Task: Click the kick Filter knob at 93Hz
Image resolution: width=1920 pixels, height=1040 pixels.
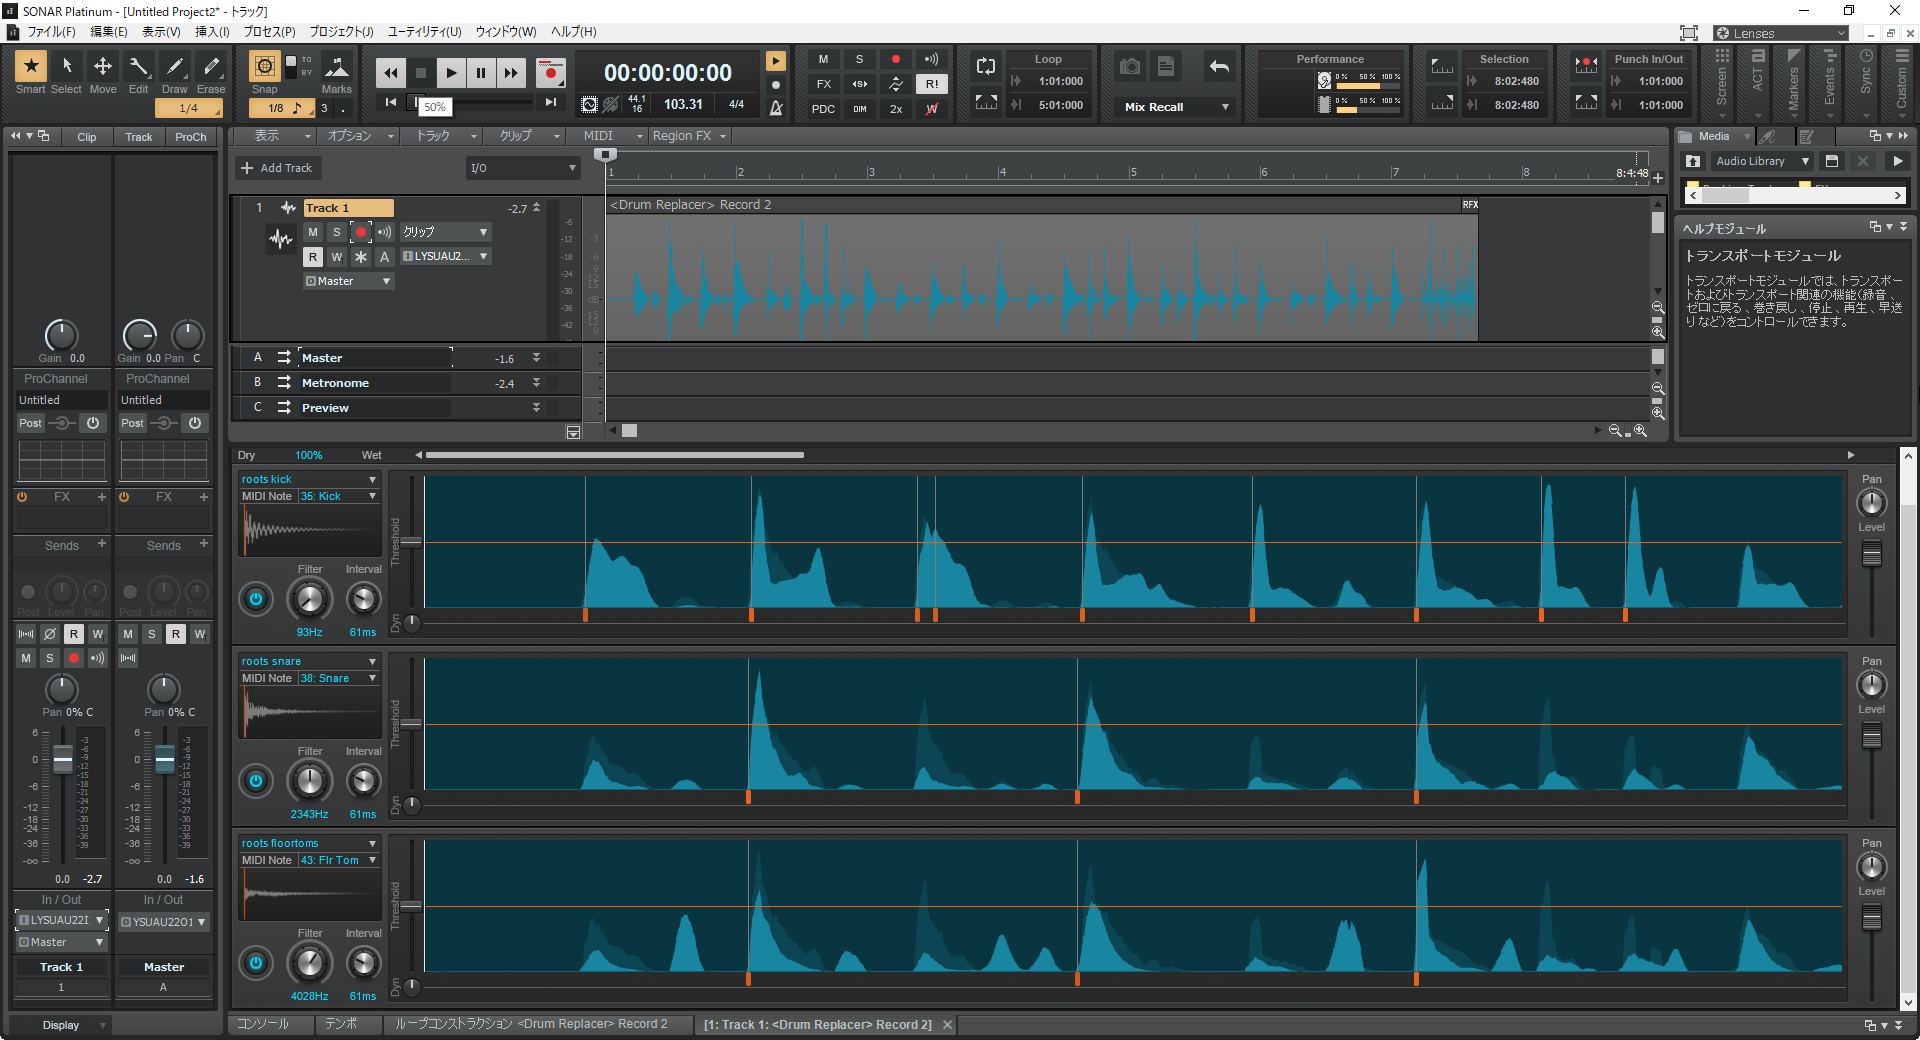Action: click(309, 599)
